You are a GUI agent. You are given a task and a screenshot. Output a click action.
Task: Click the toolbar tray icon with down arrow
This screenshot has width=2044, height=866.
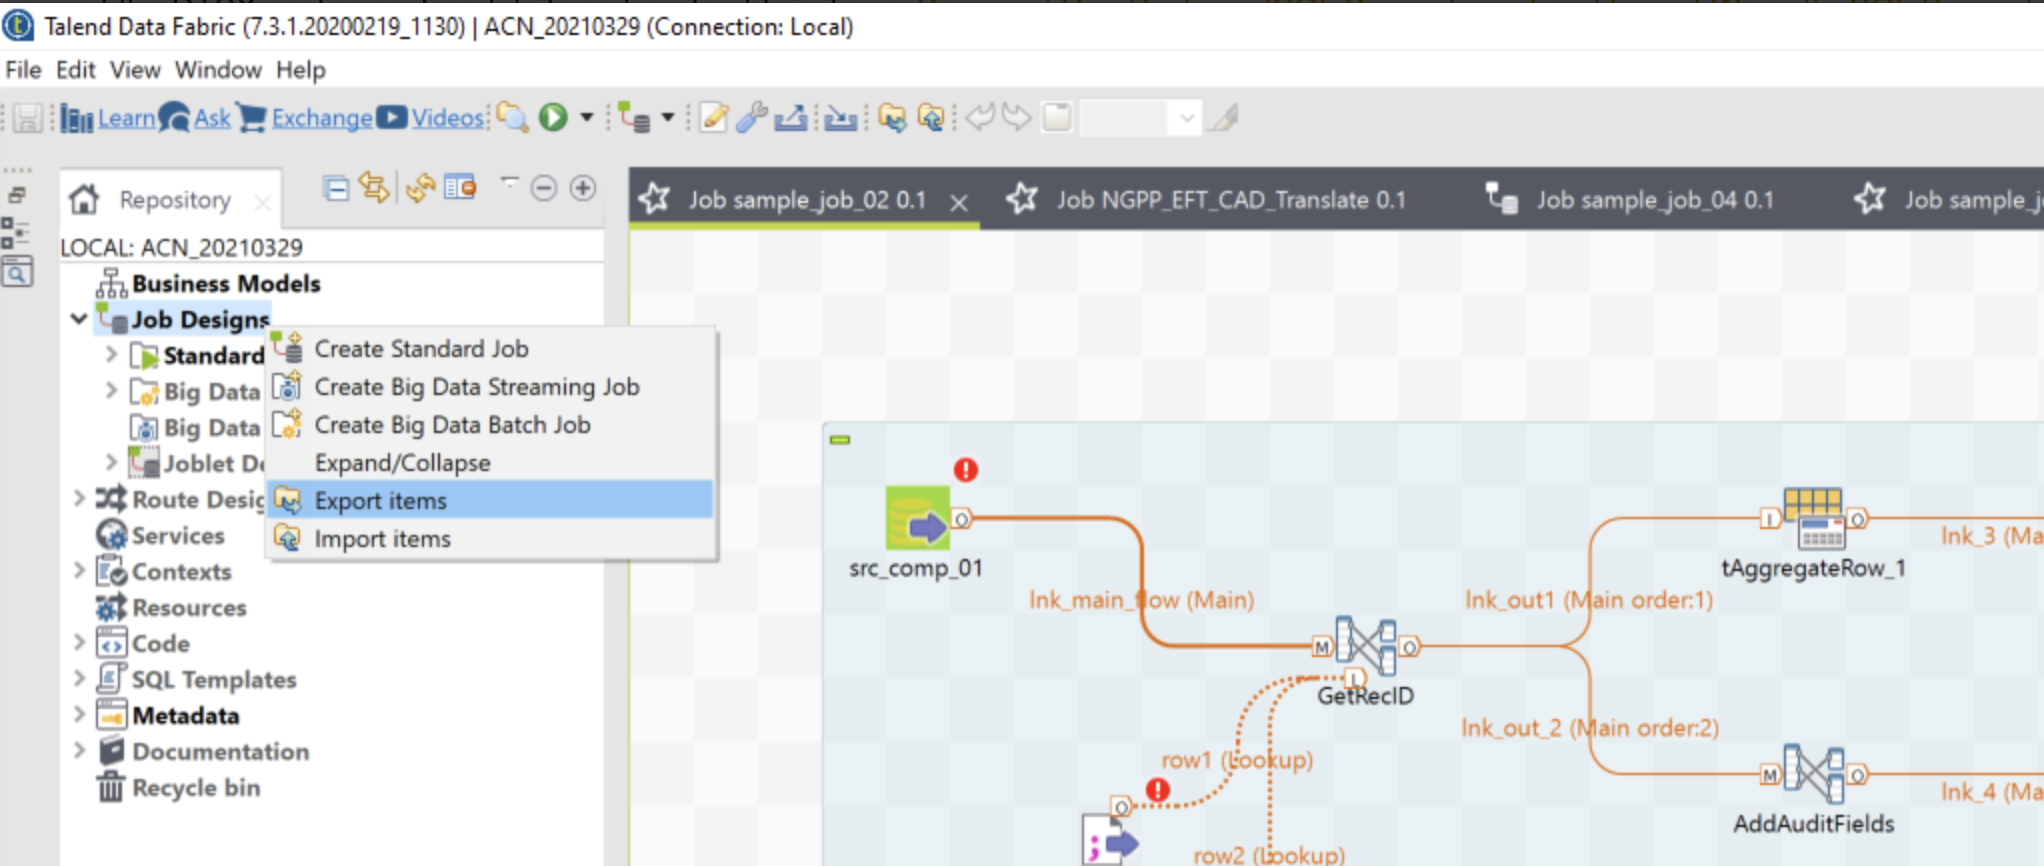(x=840, y=118)
